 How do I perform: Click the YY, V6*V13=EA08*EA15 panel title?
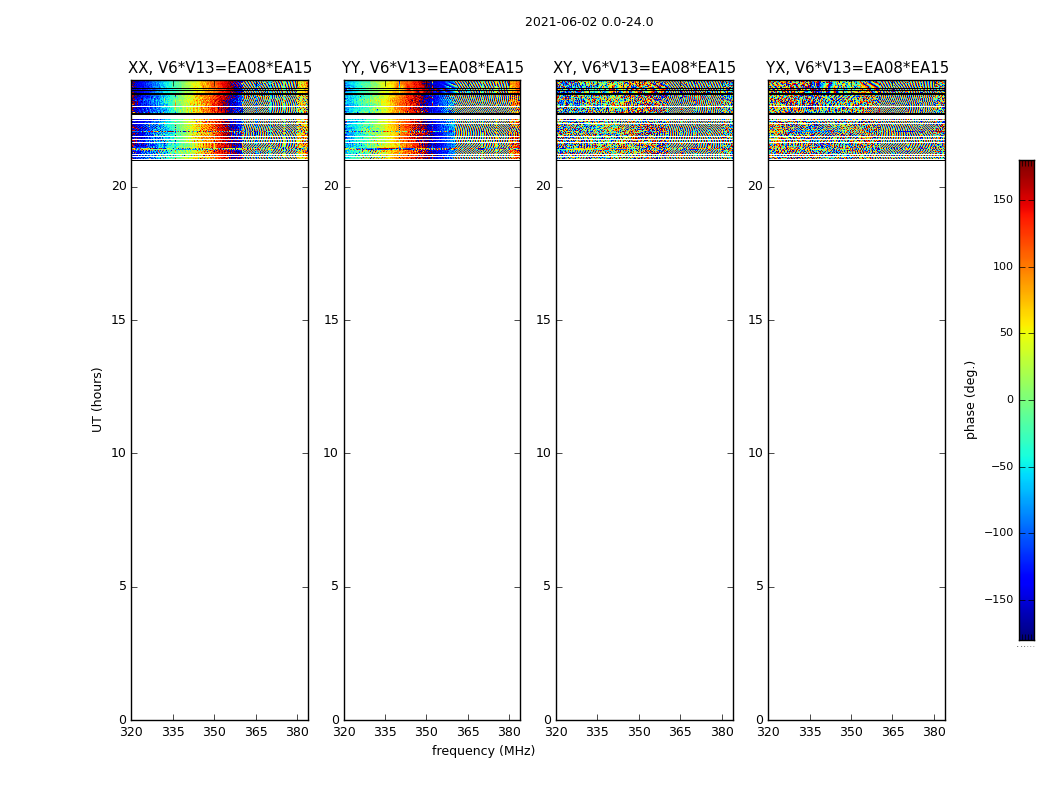[433, 68]
